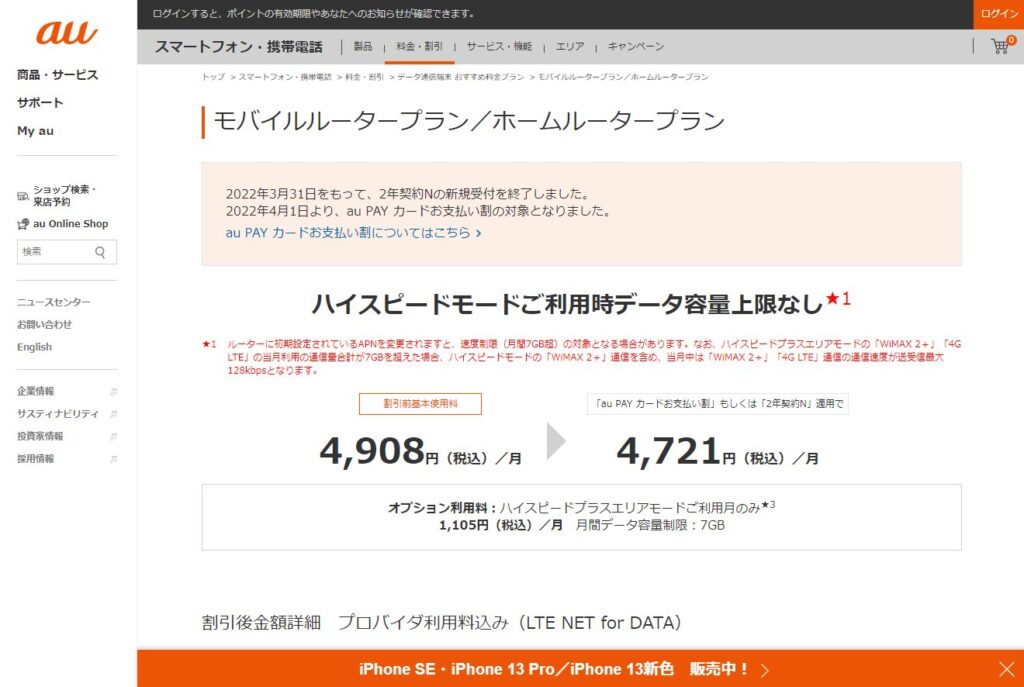Click the 4,721円 price text
Viewport: 1024px width, 687px height.
point(717,451)
